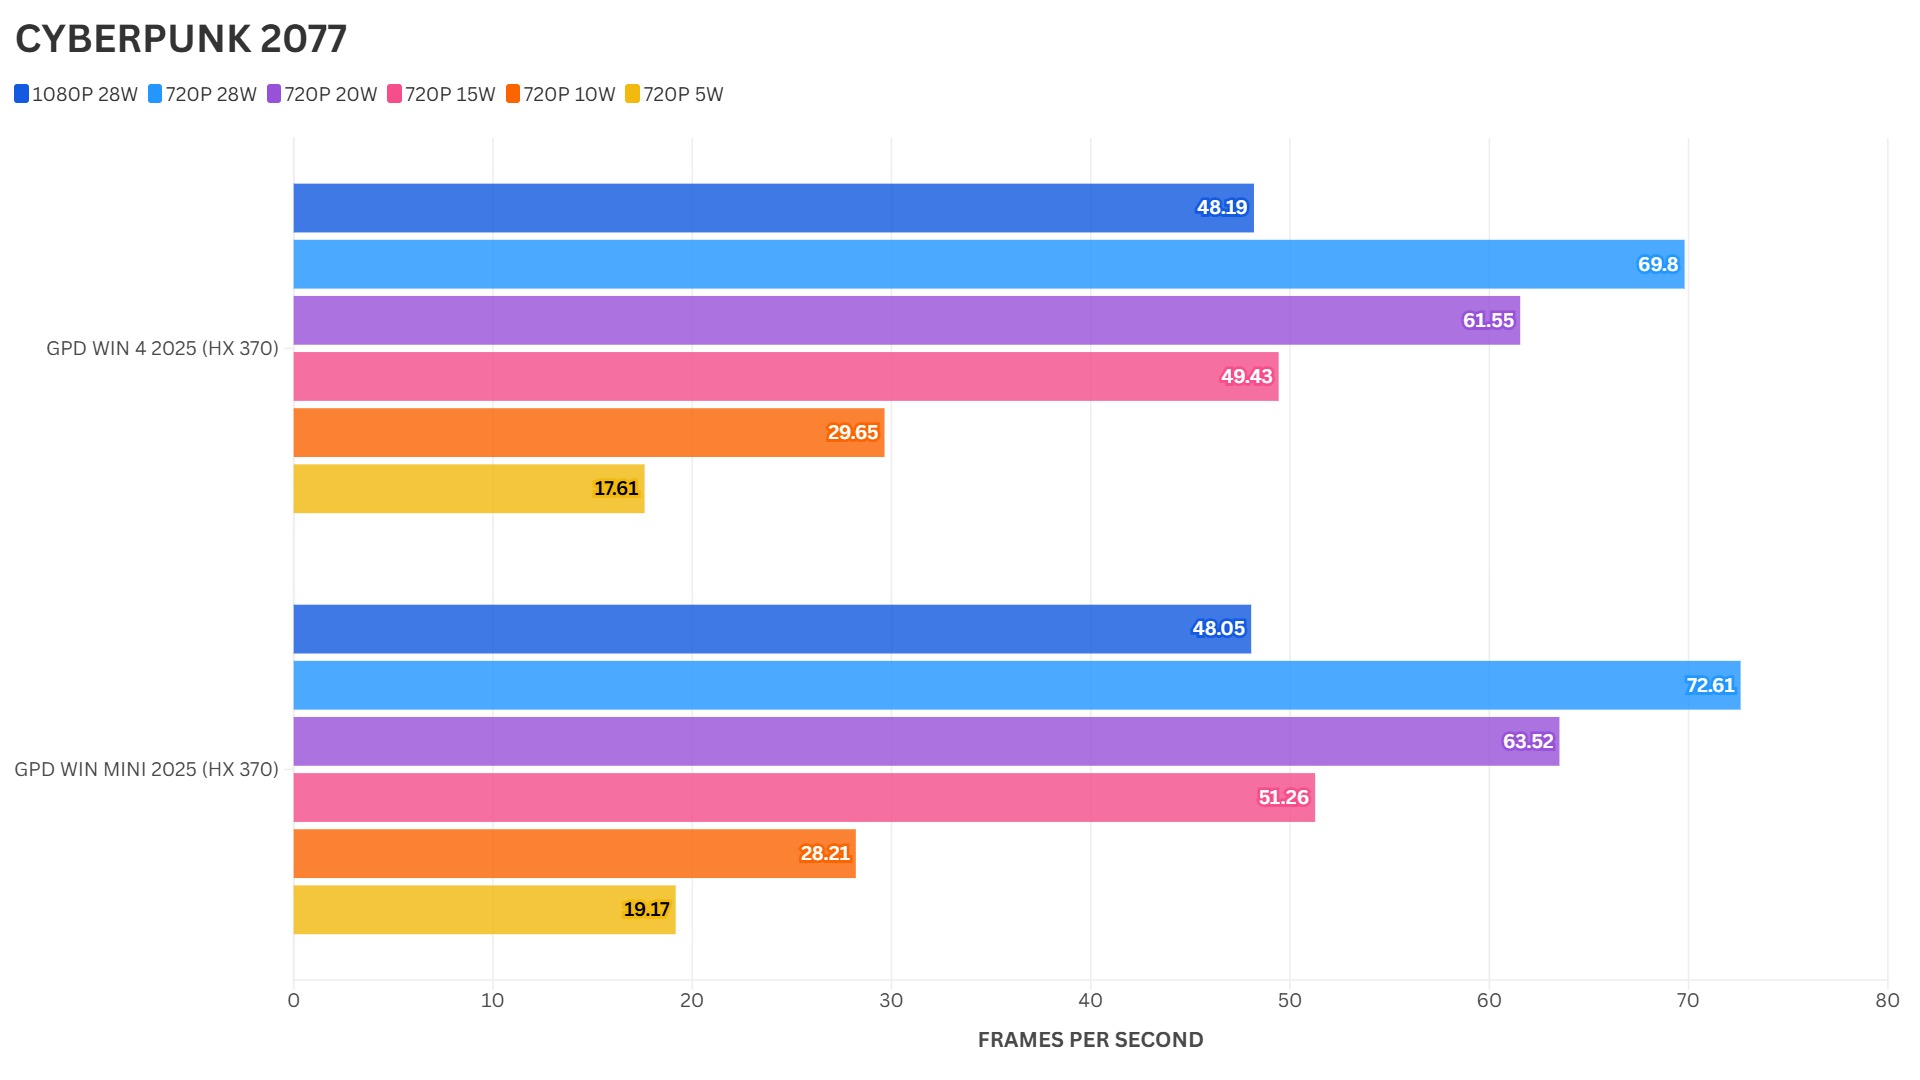Viewport: 1920px width, 1080px height.
Task: Select the orange 29.65 bar
Action: point(588,432)
